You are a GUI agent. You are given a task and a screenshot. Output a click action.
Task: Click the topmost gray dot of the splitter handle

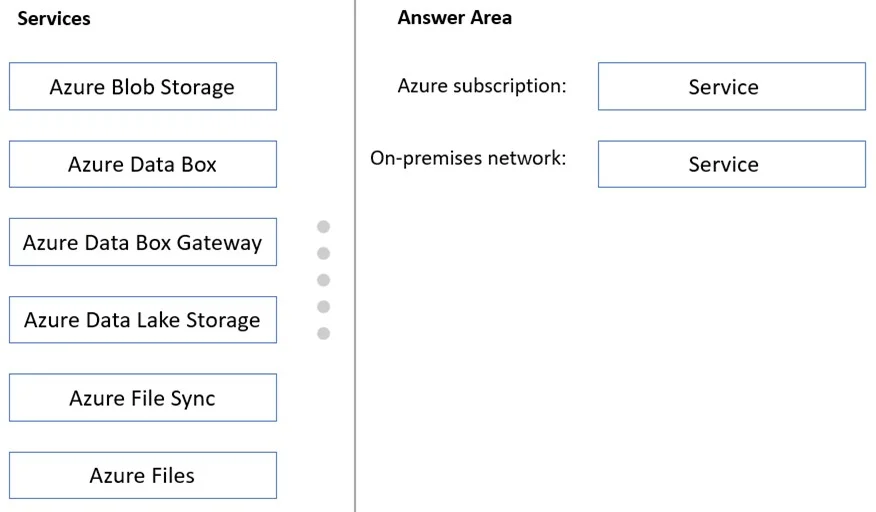(x=323, y=226)
